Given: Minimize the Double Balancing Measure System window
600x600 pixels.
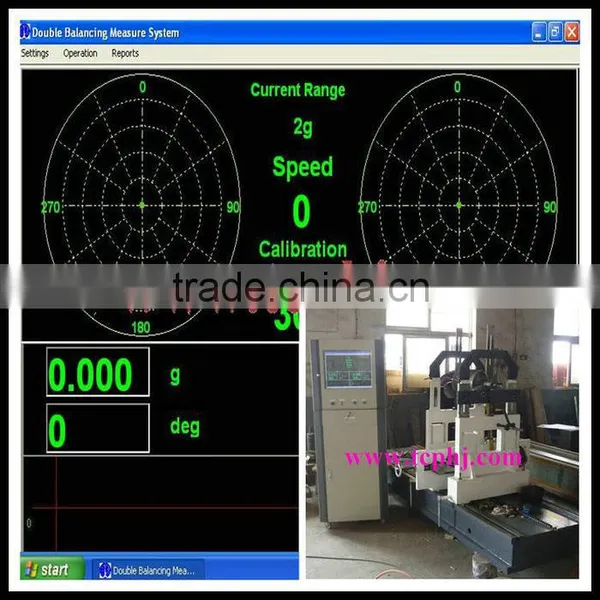Looking at the screenshot, I should tap(539, 32).
